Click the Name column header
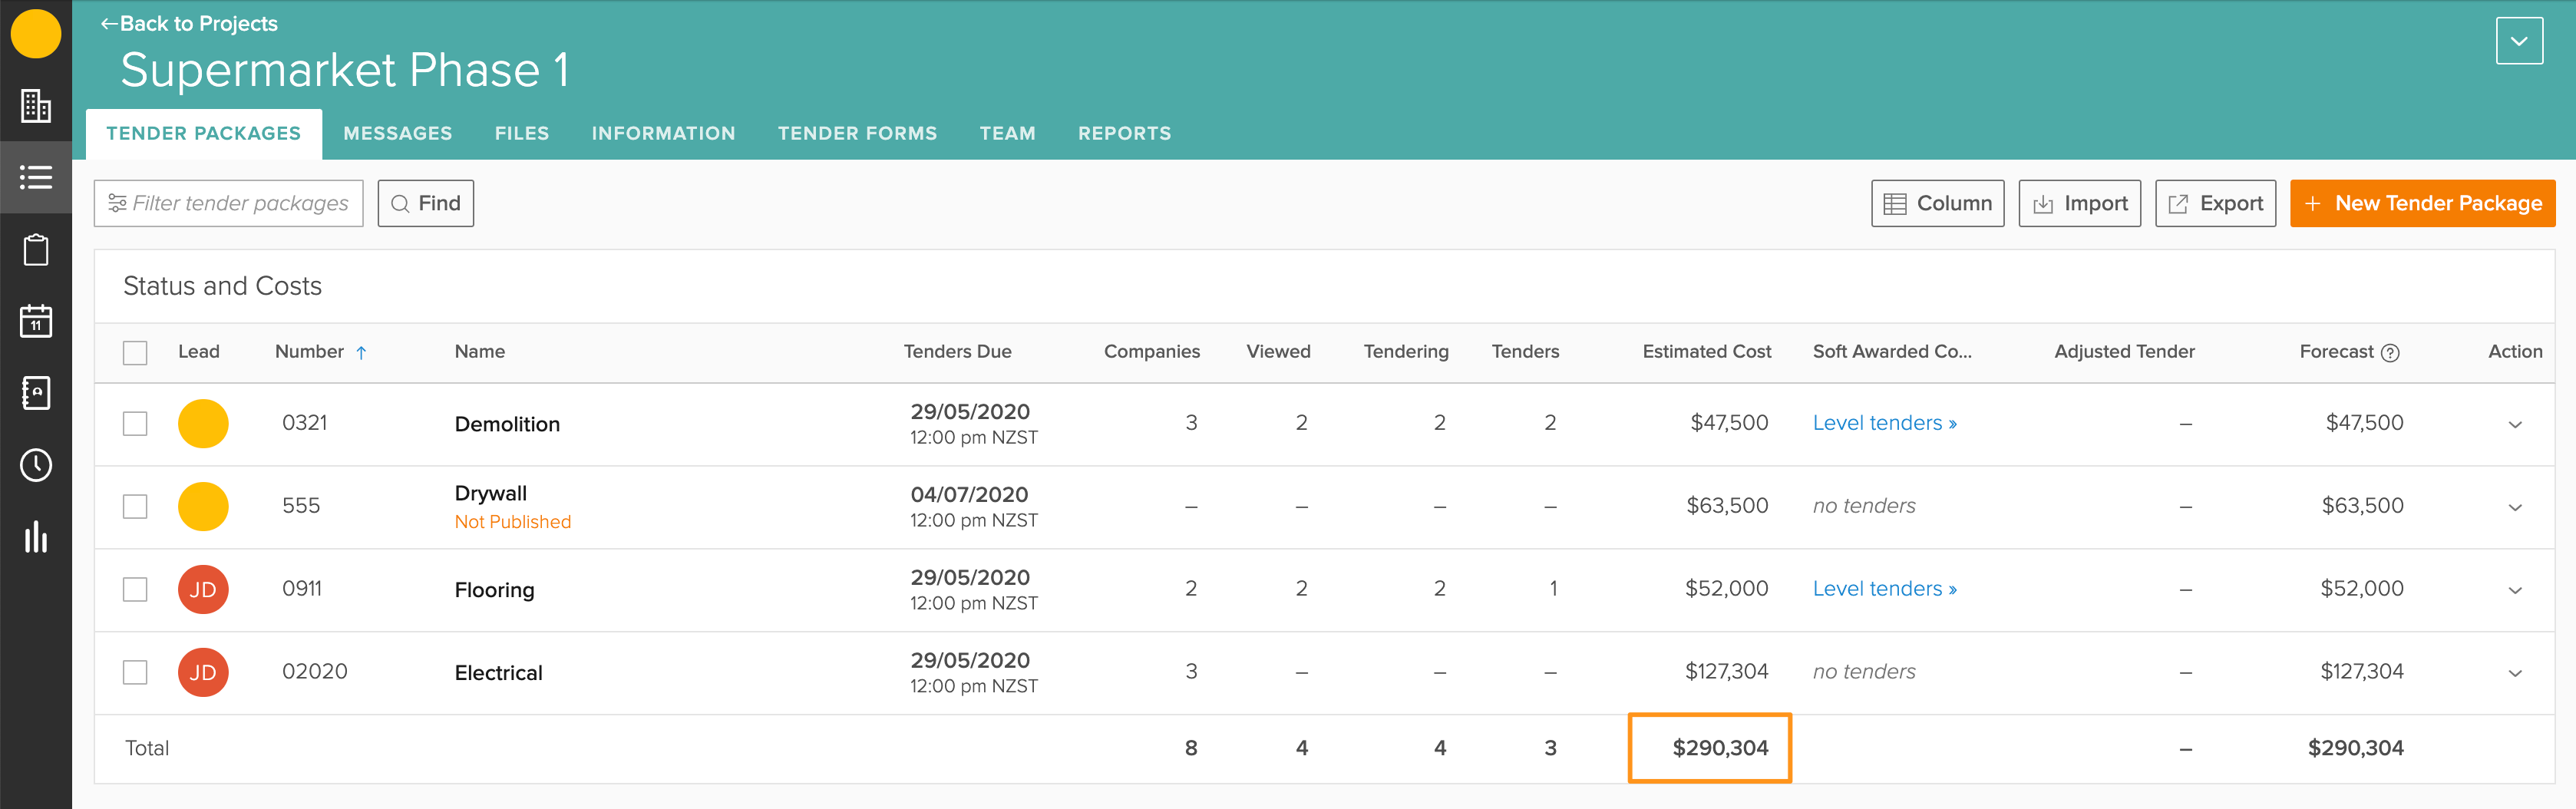Screen dimensions: 2576x809 pos(480,352)
